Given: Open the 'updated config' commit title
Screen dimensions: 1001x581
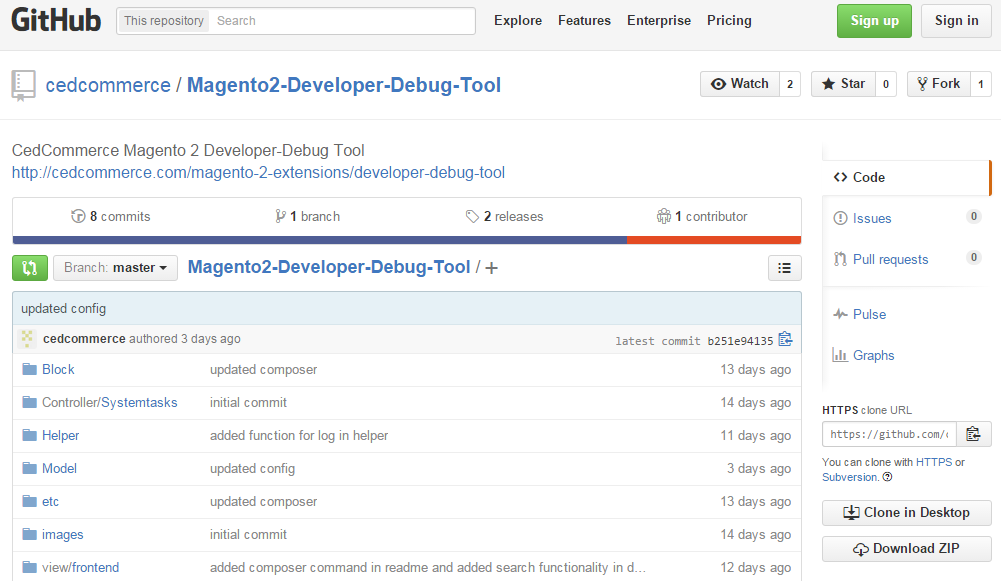Looking at the screenshot, I should pos(63,308).
